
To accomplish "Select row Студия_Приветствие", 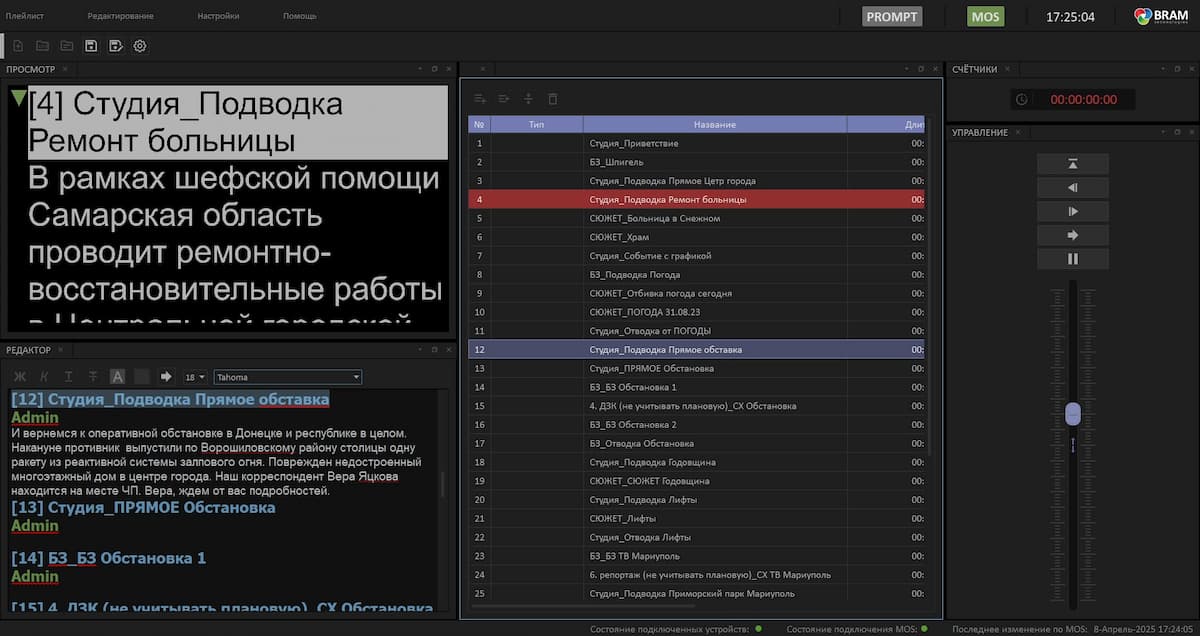I will click(696, 143).
